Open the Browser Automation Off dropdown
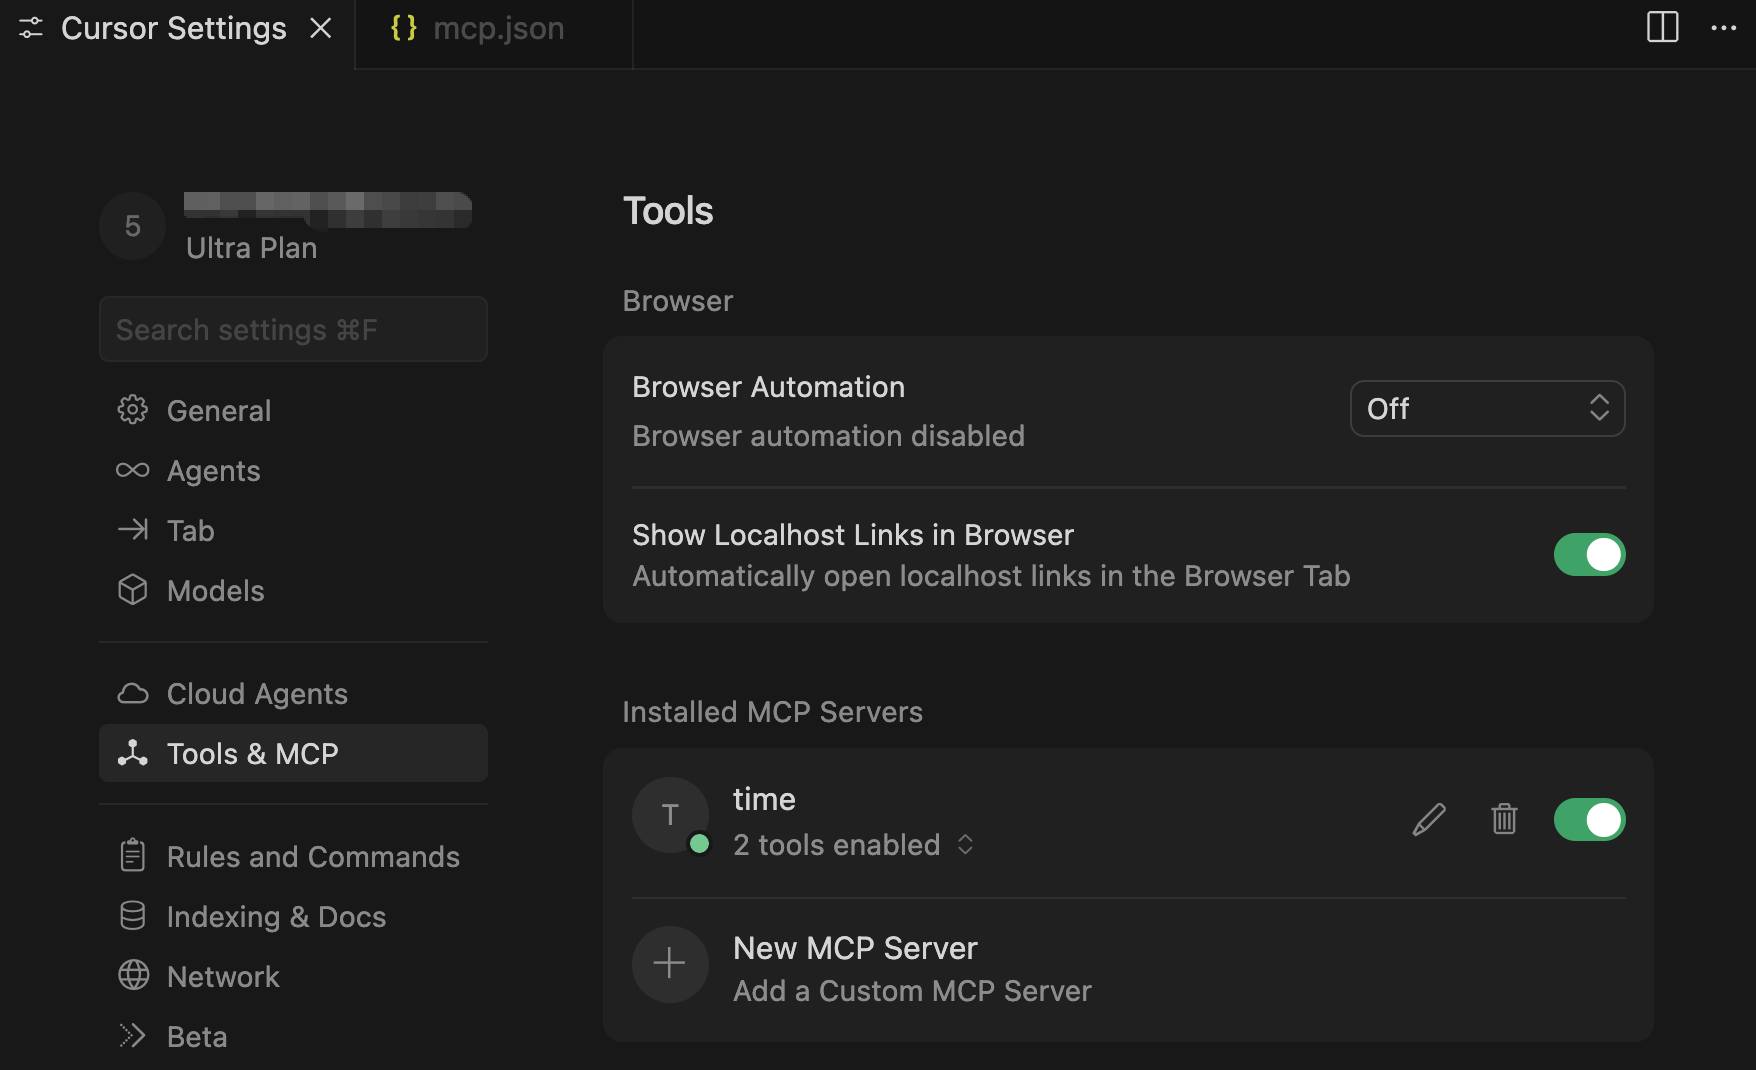The image size is (1756, 1070). (1486, 409)
